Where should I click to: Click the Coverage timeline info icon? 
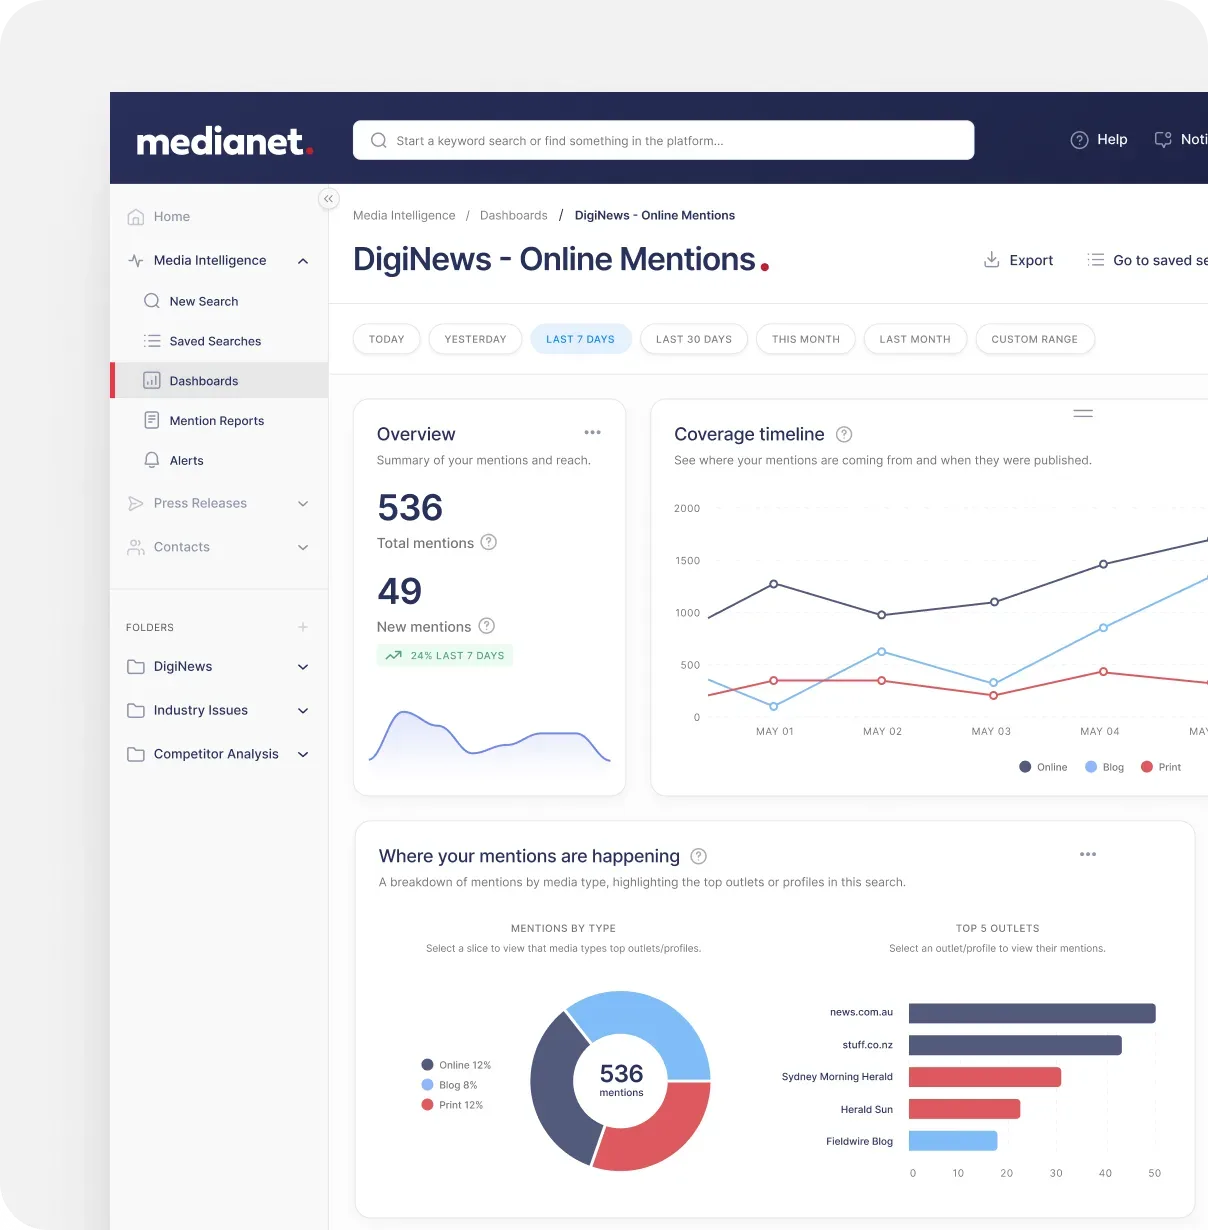(844, 434)
